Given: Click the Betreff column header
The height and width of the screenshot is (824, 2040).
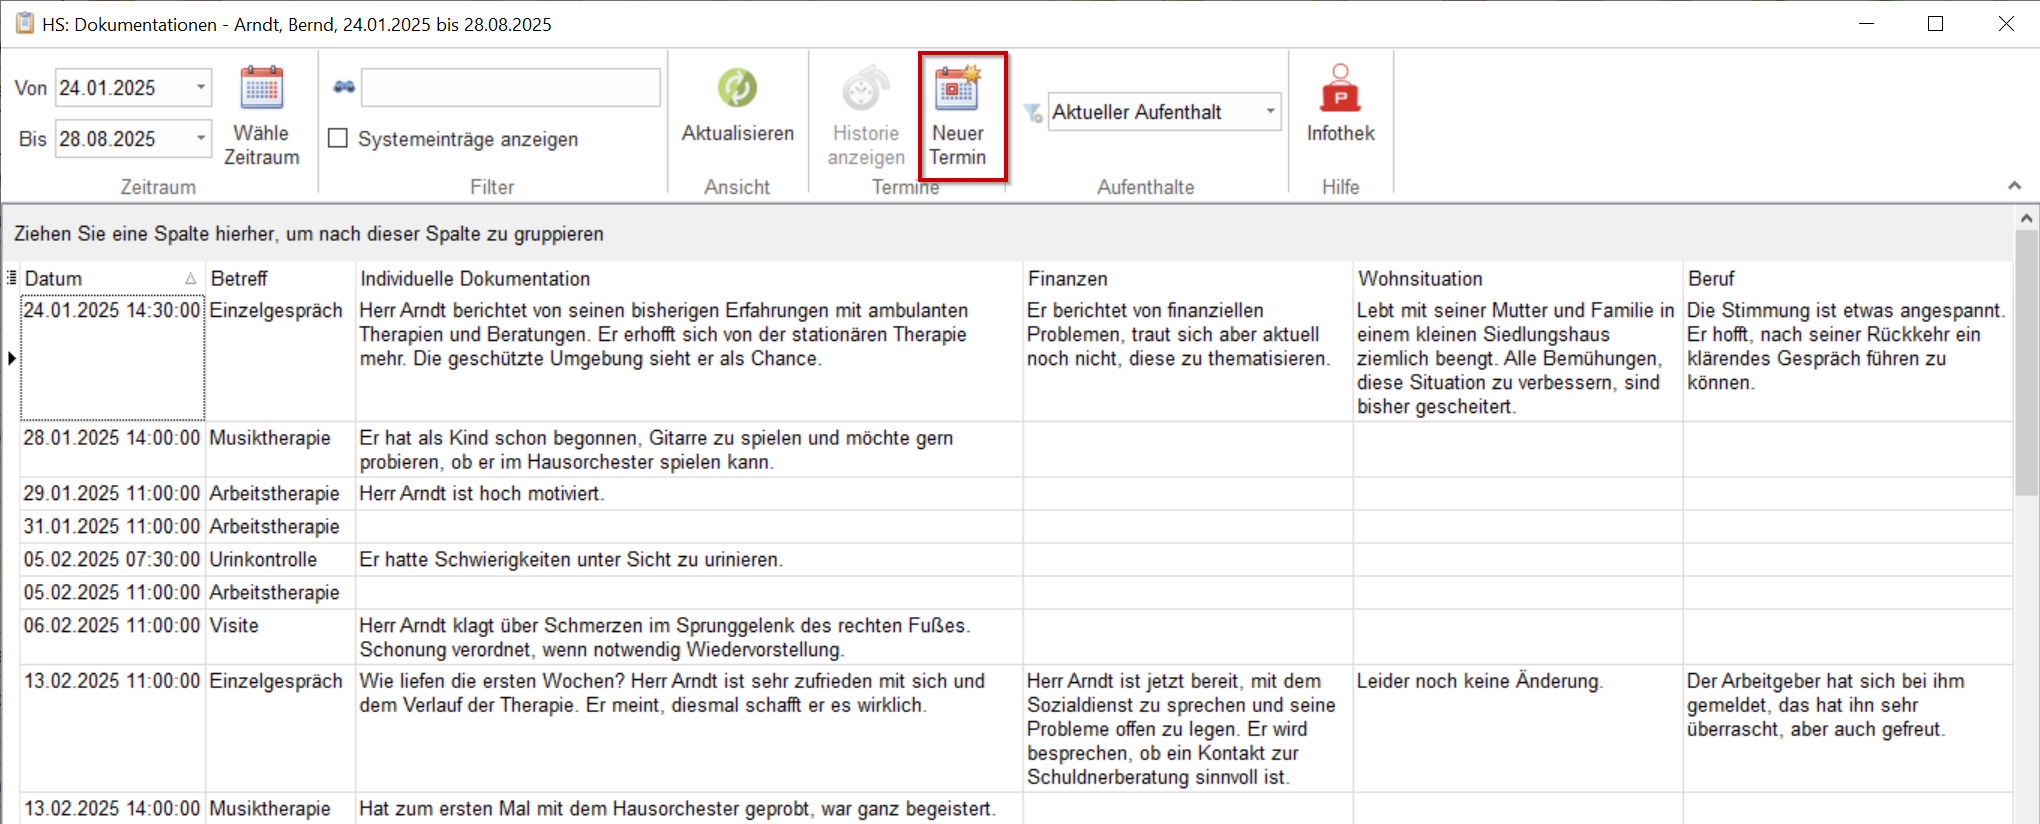Looking at the screenshot, I should tap(280, 279).
